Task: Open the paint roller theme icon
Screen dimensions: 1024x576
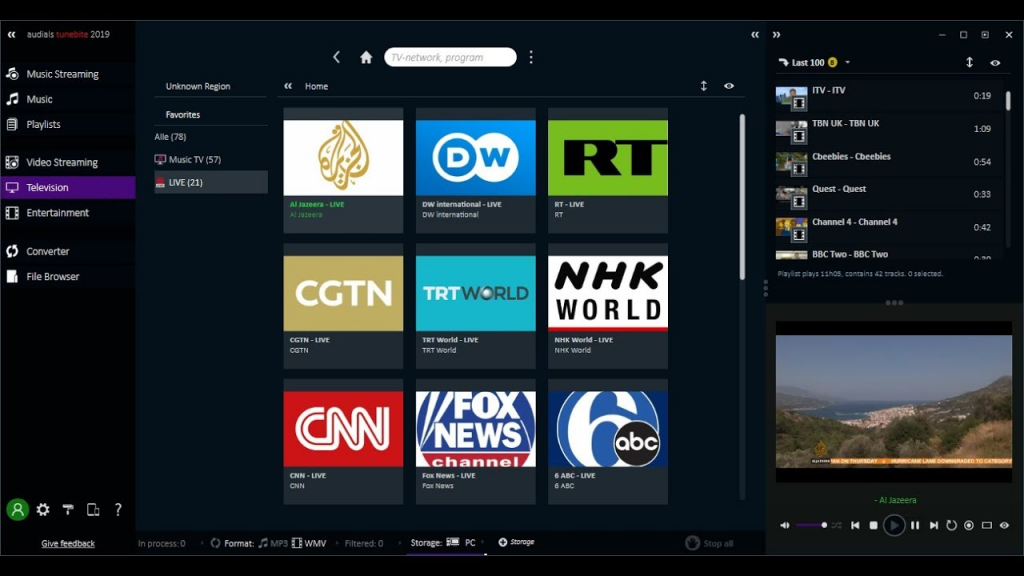Action: [x=68, y=509]
